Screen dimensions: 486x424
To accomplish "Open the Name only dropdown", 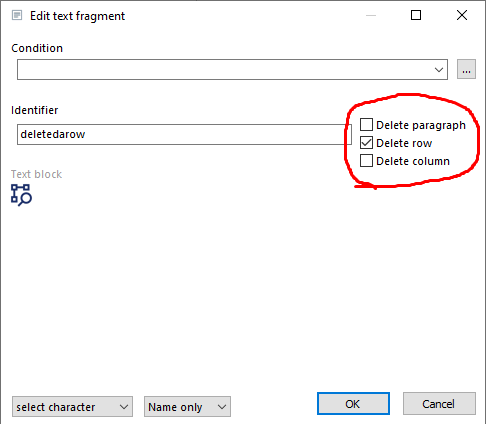I will tap(187, 407).
